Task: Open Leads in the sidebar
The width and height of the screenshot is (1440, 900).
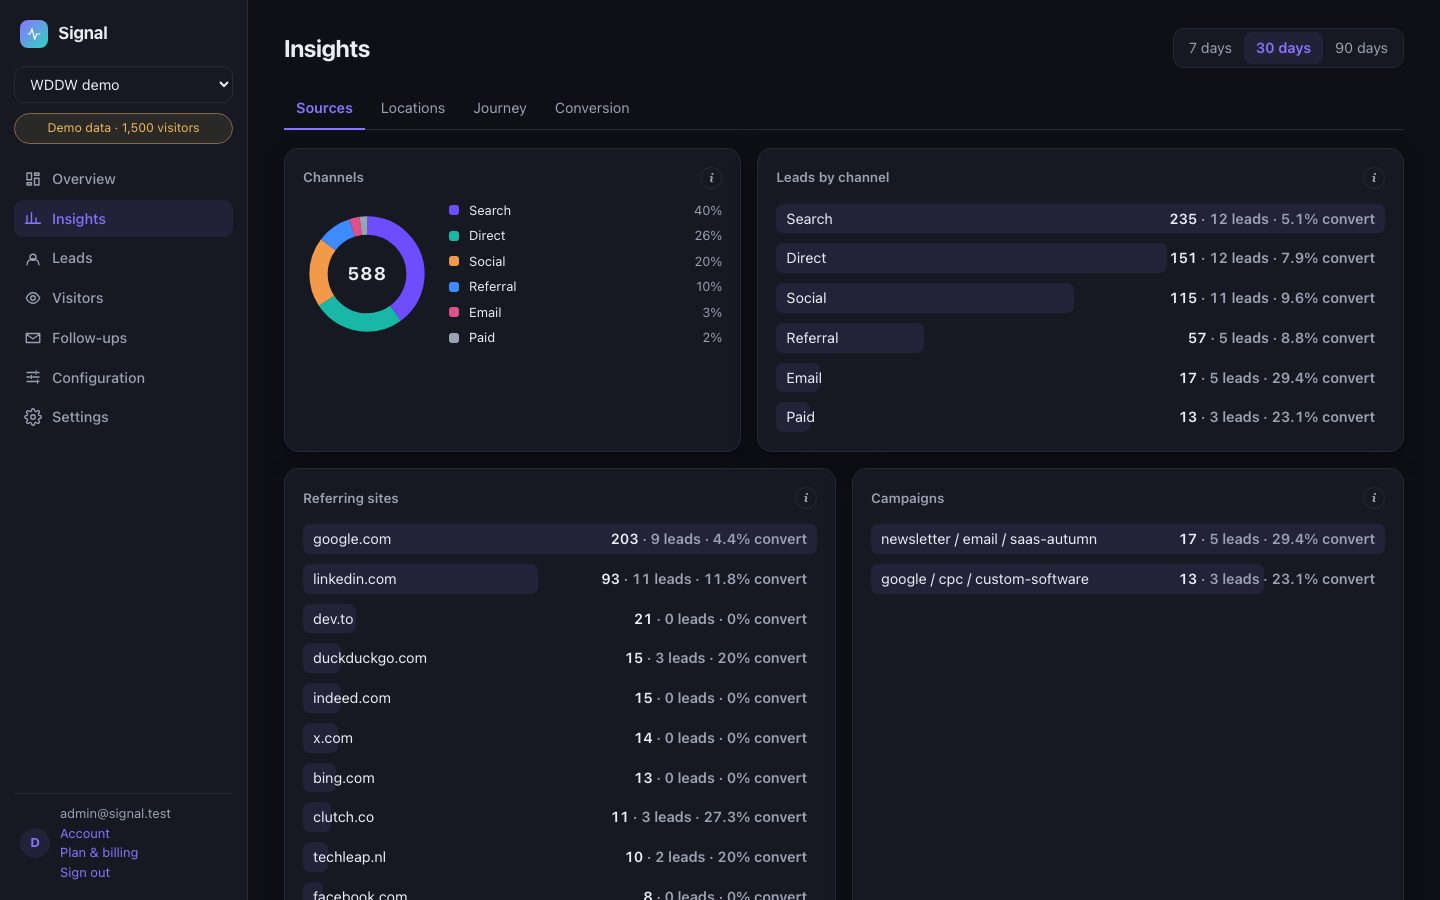Action: coord(123,258)
